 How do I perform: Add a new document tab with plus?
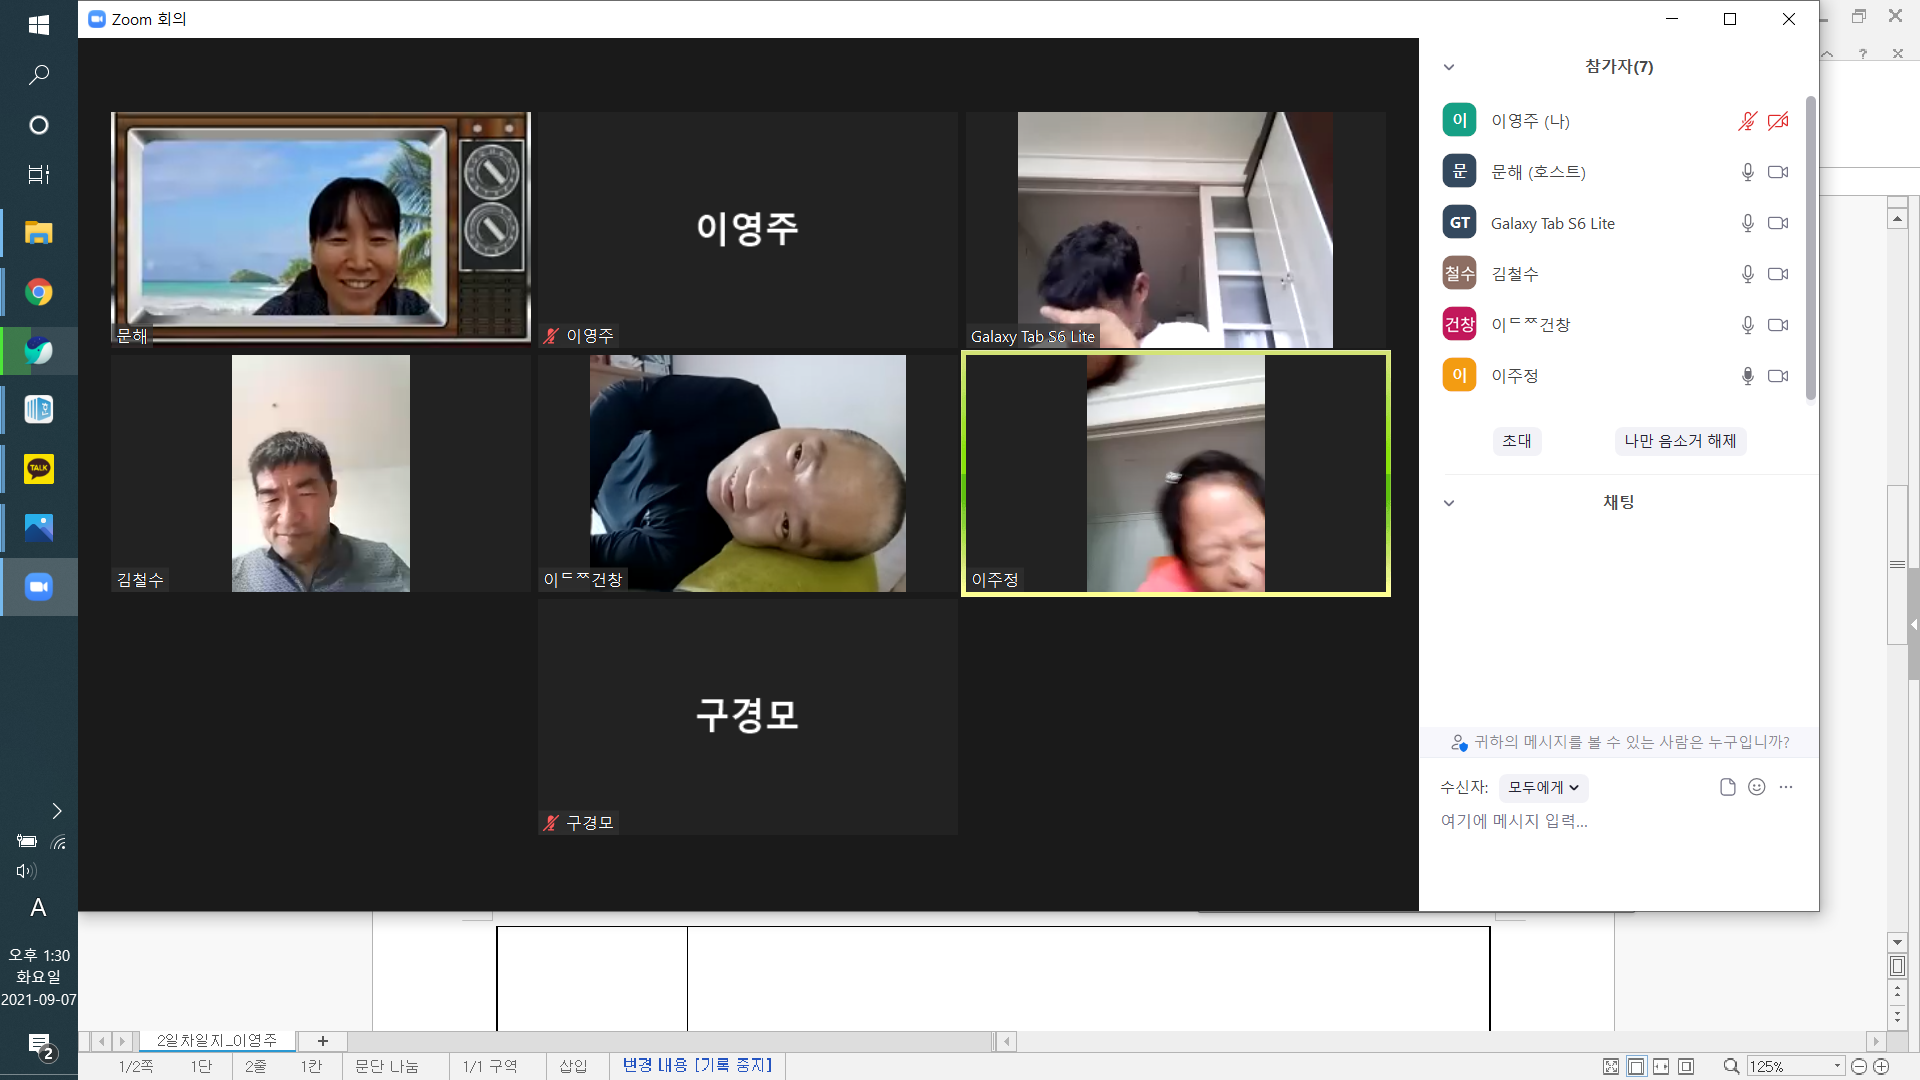pos(322,1041)
